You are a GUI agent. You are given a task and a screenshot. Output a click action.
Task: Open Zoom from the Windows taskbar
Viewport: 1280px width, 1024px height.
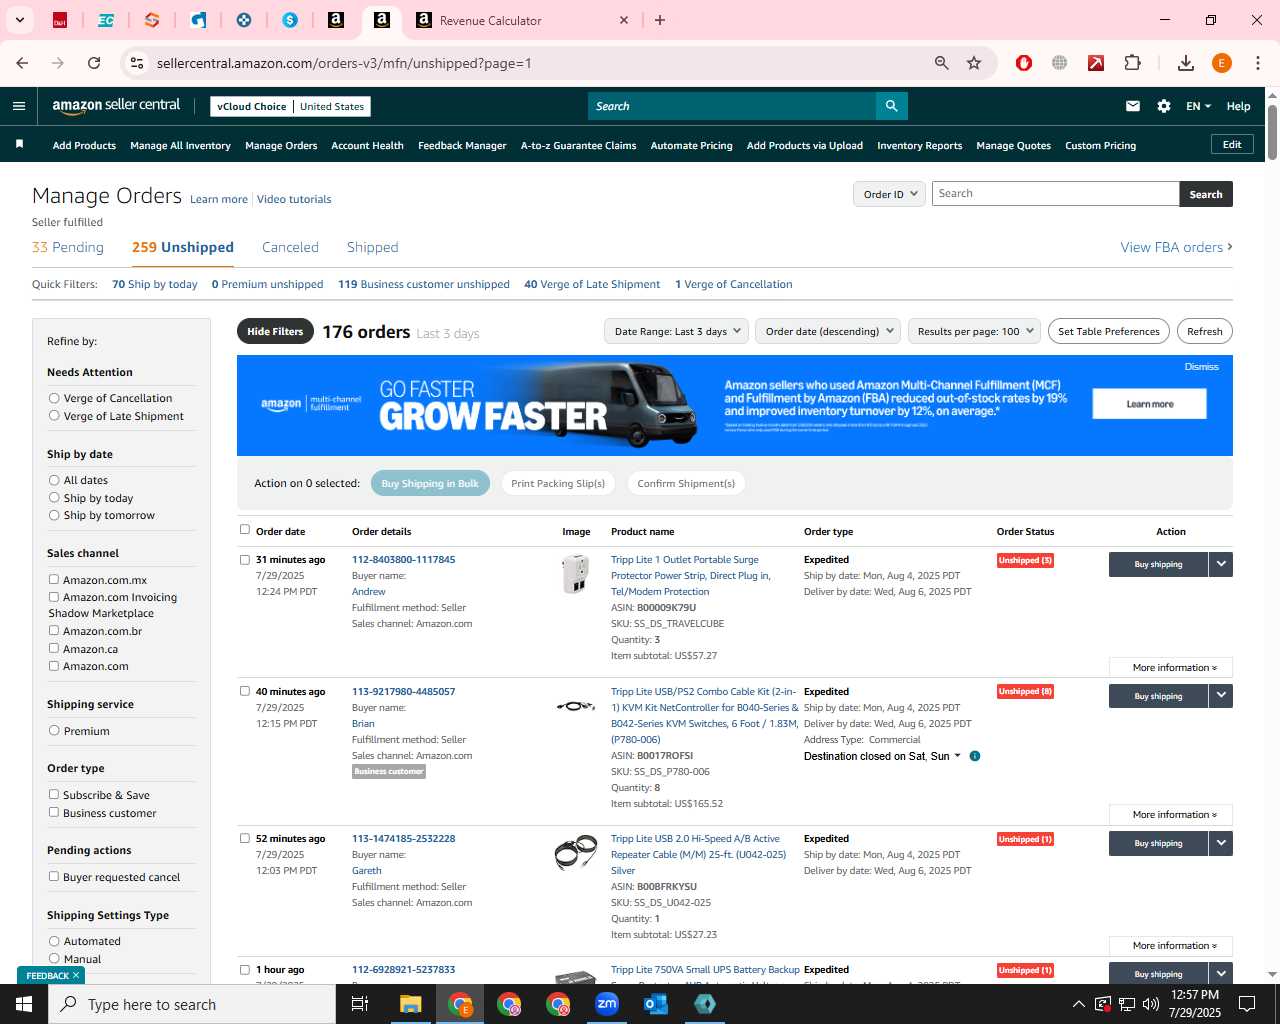pyautogui.click(x=607, y=1004)
